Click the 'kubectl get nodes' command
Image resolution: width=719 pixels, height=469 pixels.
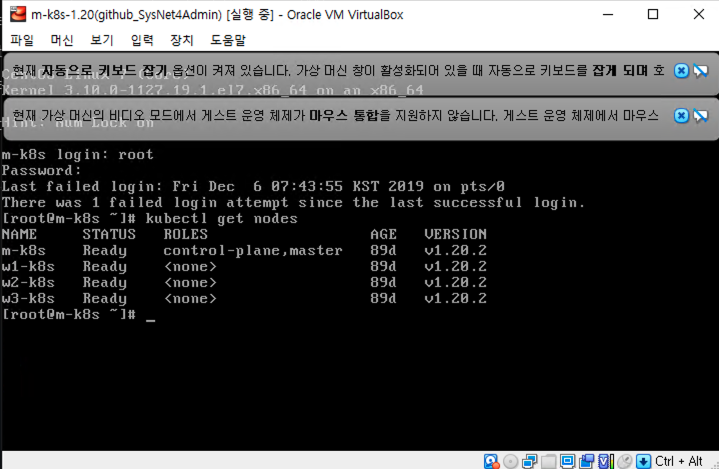pos(221,219)
